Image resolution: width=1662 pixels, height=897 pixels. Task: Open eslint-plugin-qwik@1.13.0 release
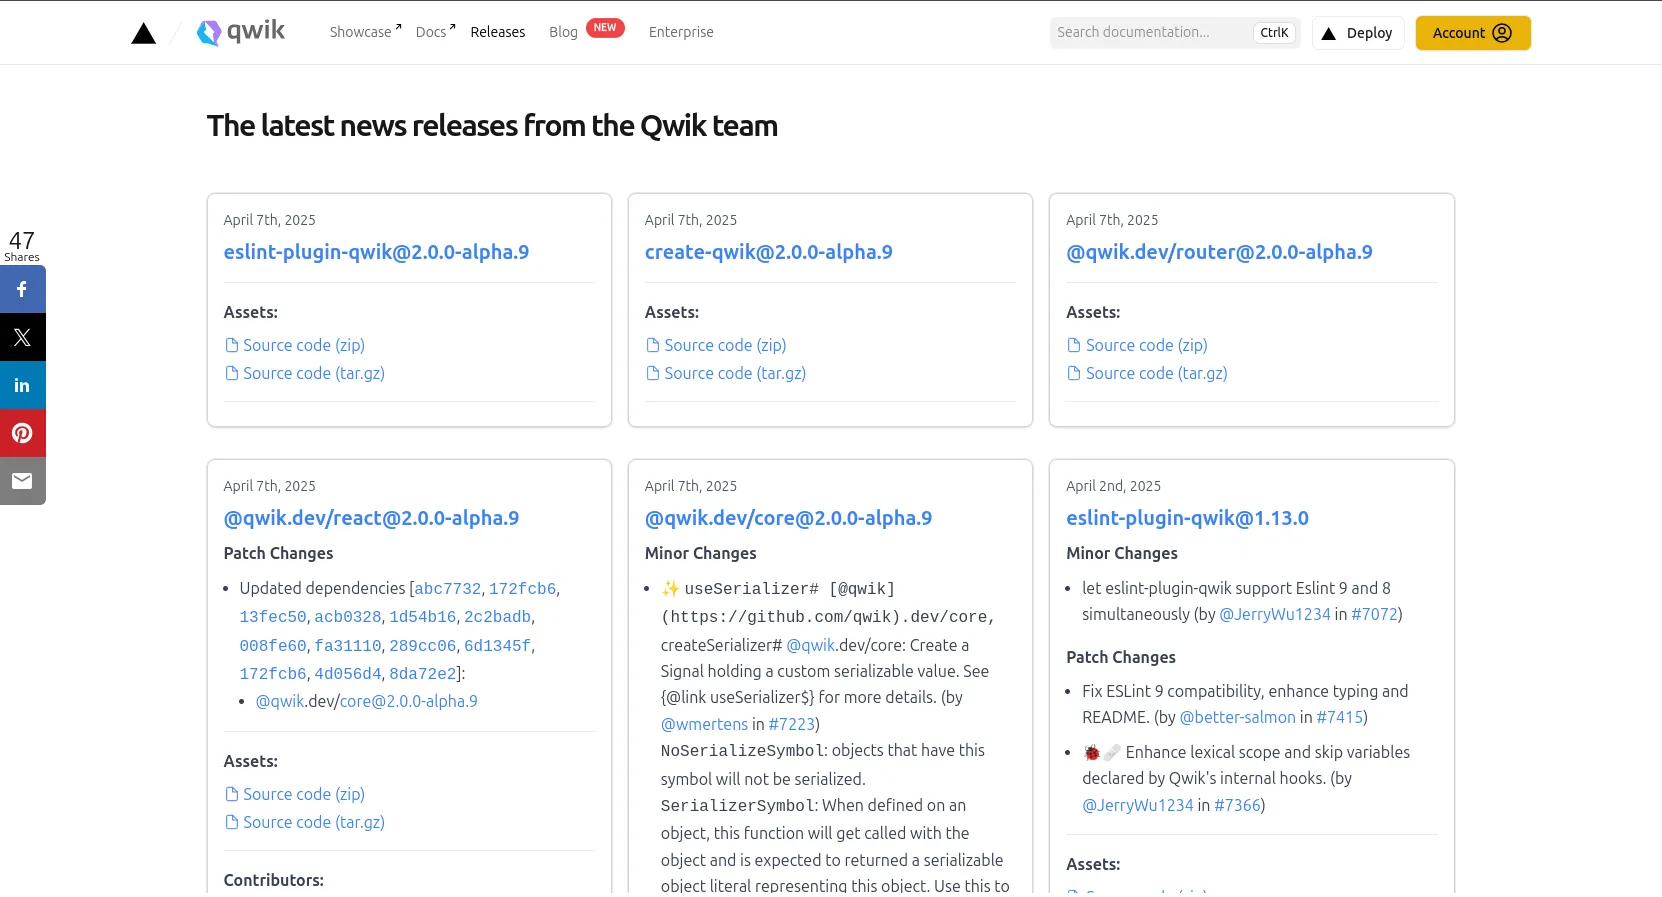1187,518
